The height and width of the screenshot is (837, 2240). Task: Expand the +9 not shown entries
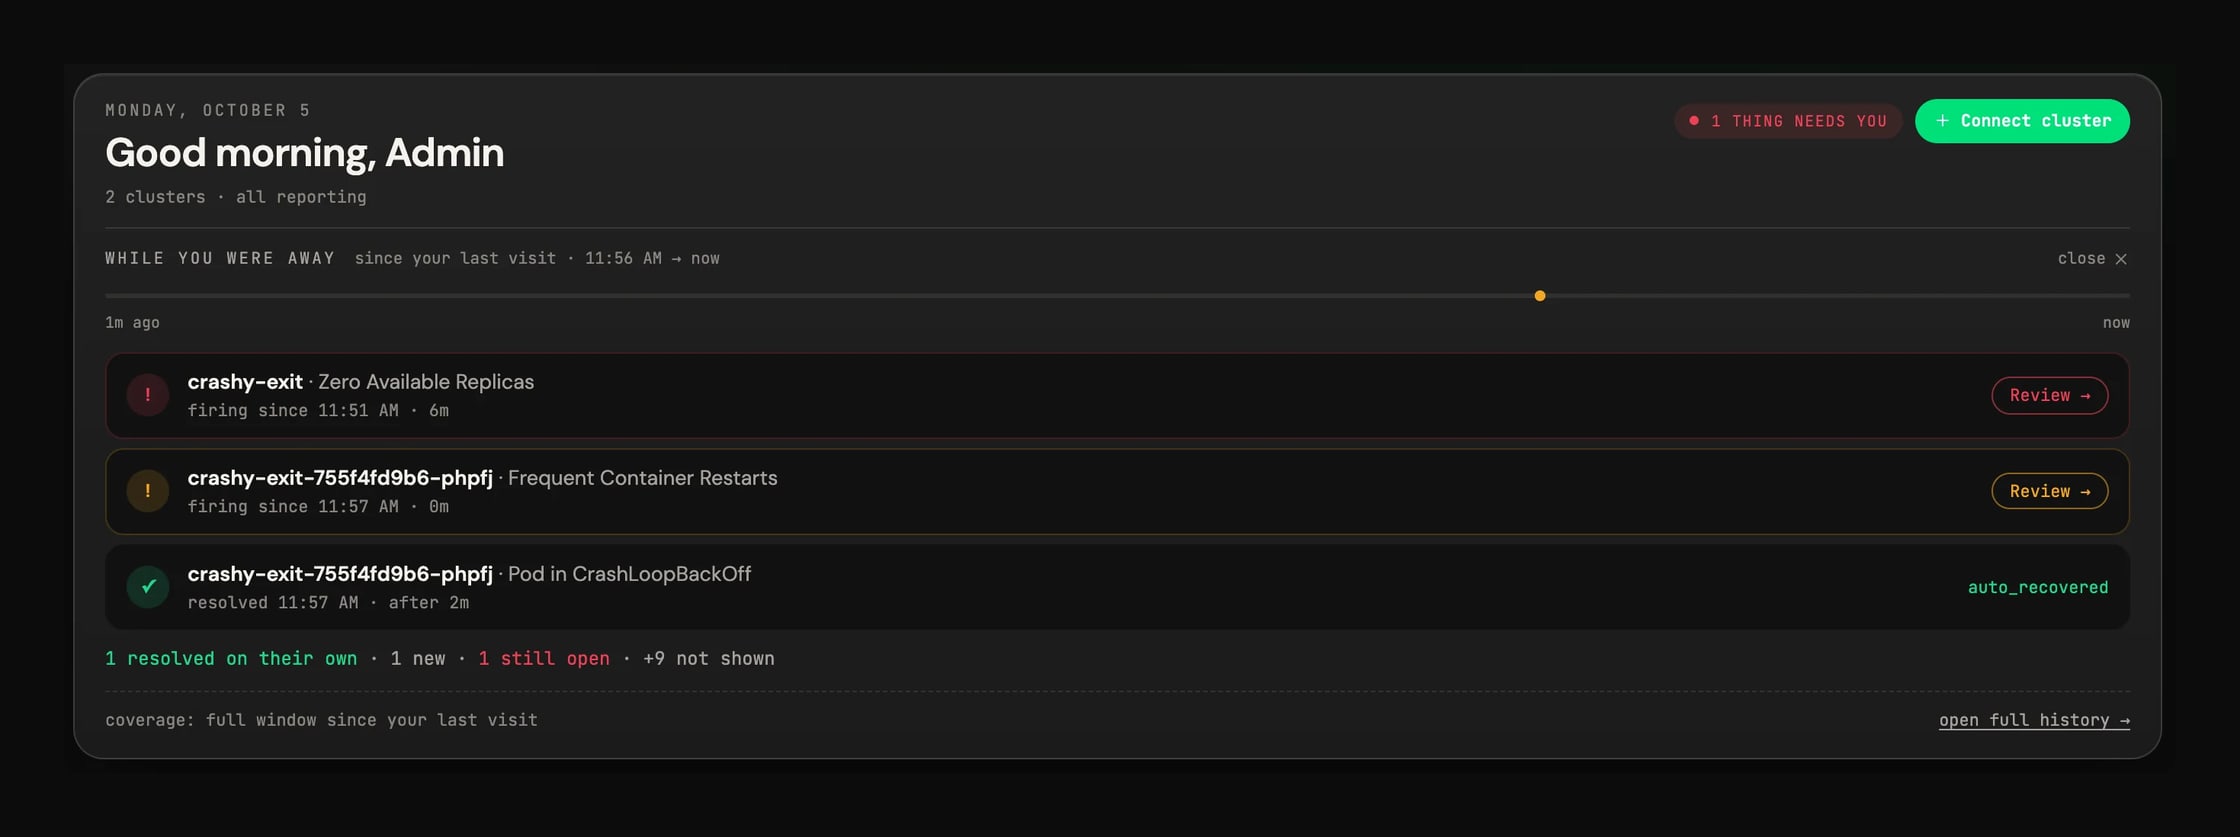click(x=708, y=659)
